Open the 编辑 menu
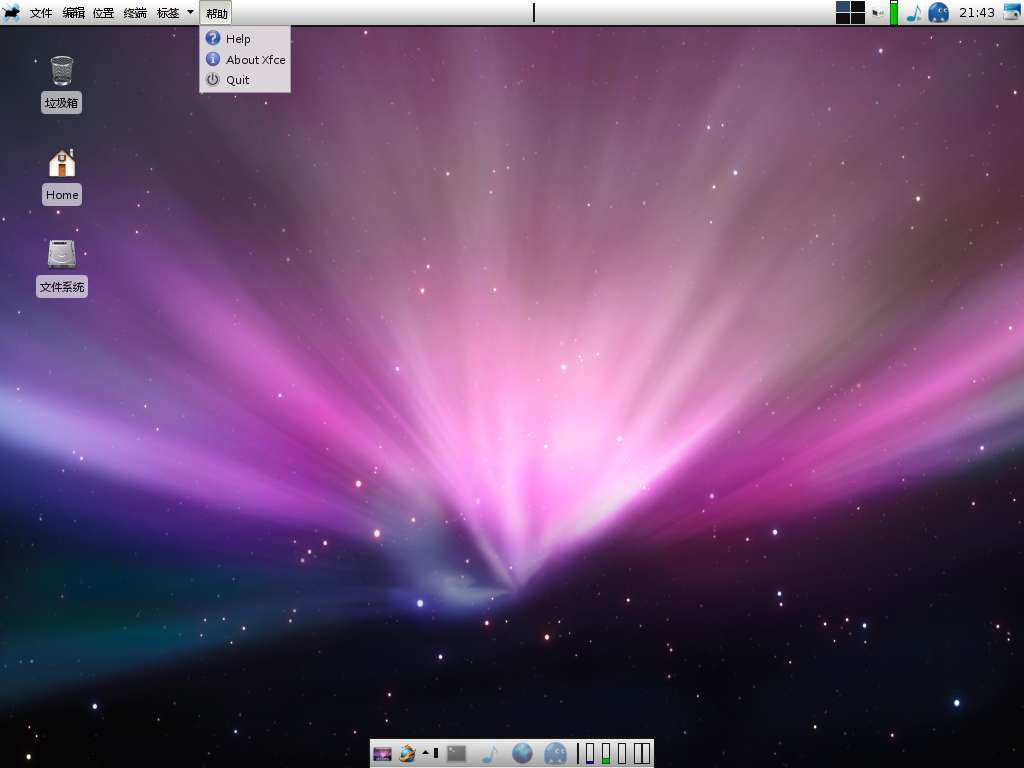 (x=73, y=13)
